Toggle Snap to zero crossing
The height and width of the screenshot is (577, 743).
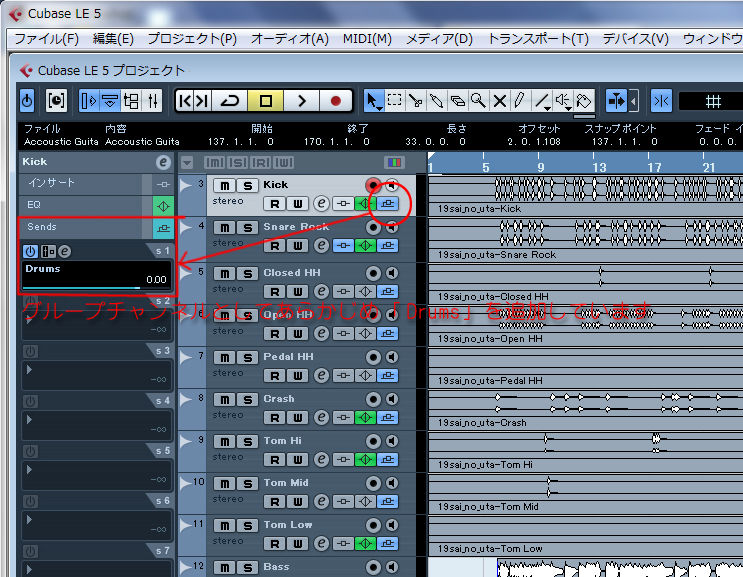coord(661,101)
